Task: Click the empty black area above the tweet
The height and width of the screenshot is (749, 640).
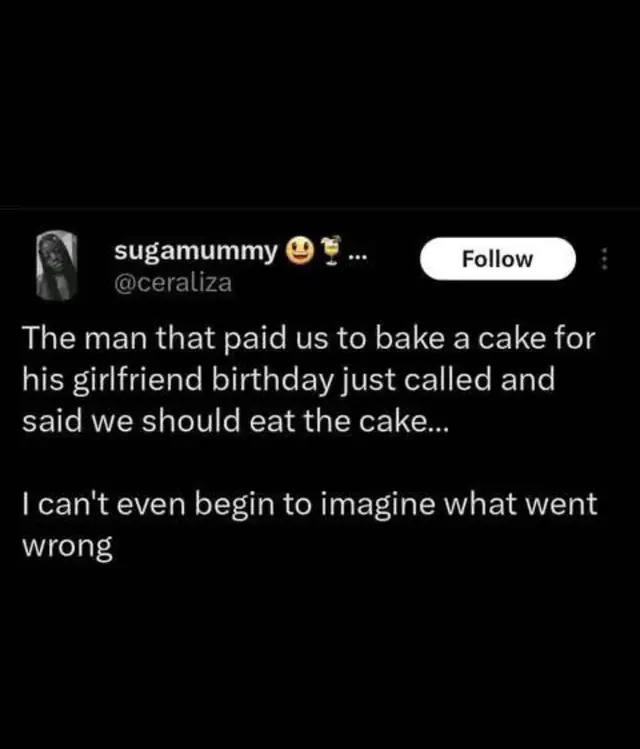Action: click(320, 103)
